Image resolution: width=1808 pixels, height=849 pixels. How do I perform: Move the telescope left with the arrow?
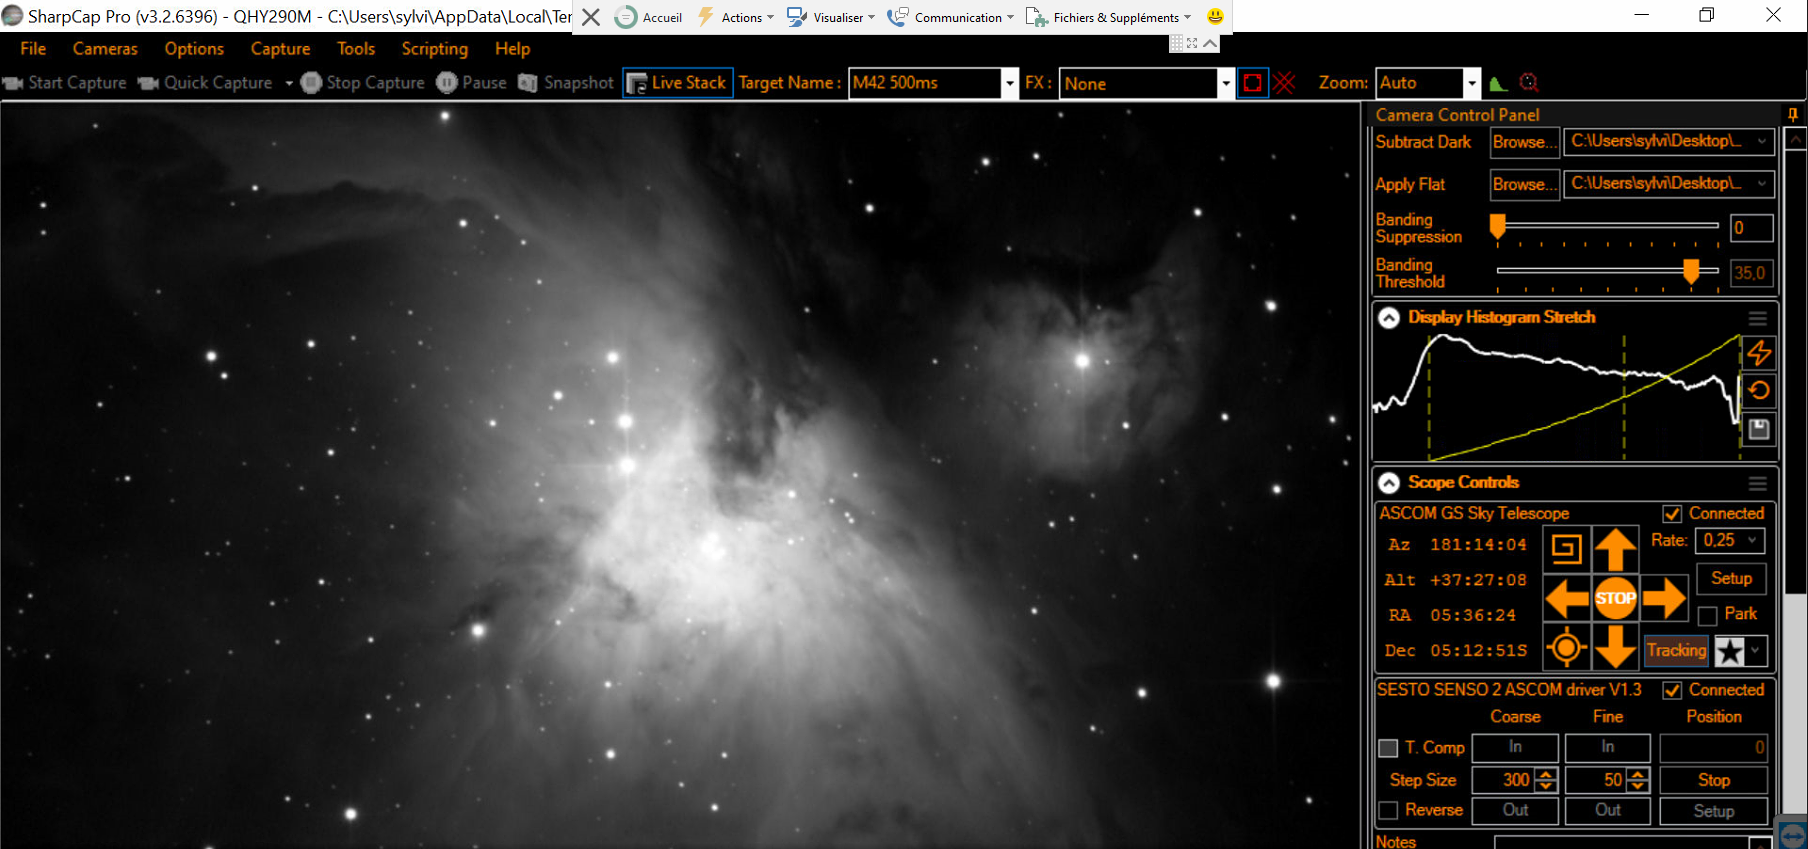[1567, 599]
